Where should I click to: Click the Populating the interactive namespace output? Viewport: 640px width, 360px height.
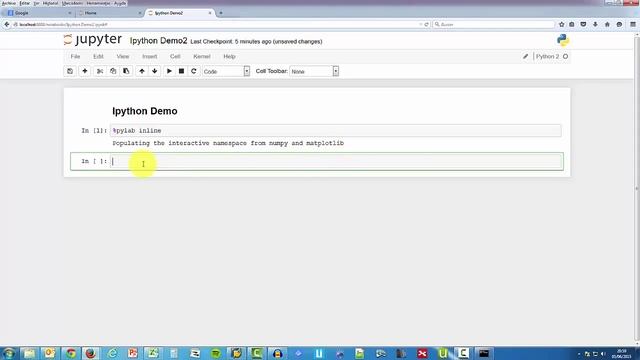click(228, 143)
